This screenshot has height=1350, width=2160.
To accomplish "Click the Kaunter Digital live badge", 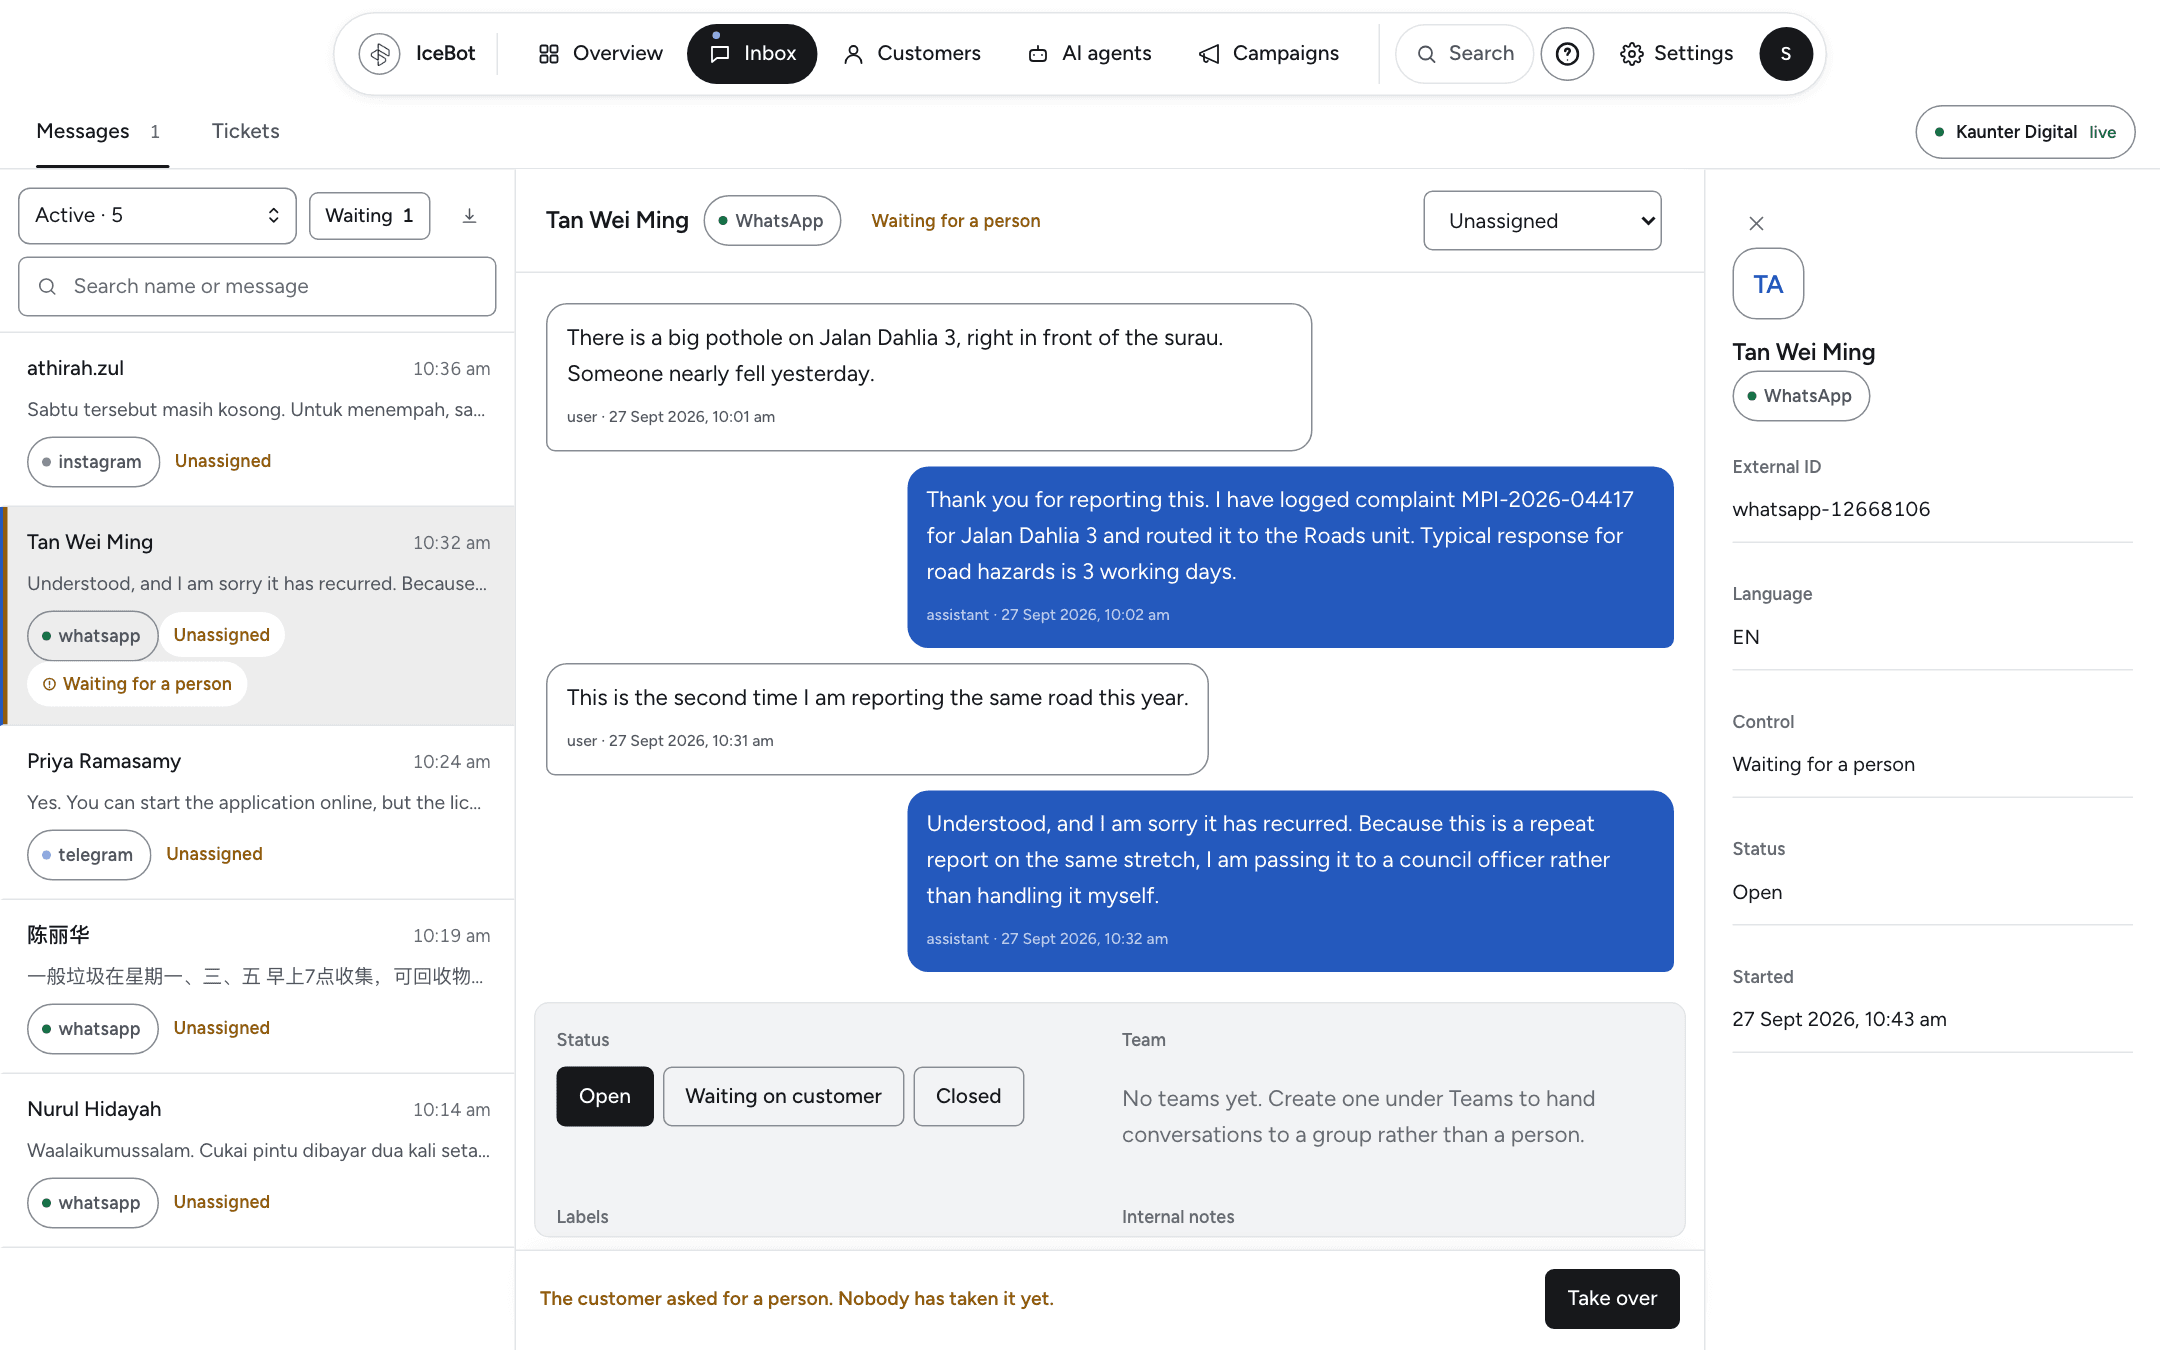I will pyautogui.click(x=2025, y=132).
